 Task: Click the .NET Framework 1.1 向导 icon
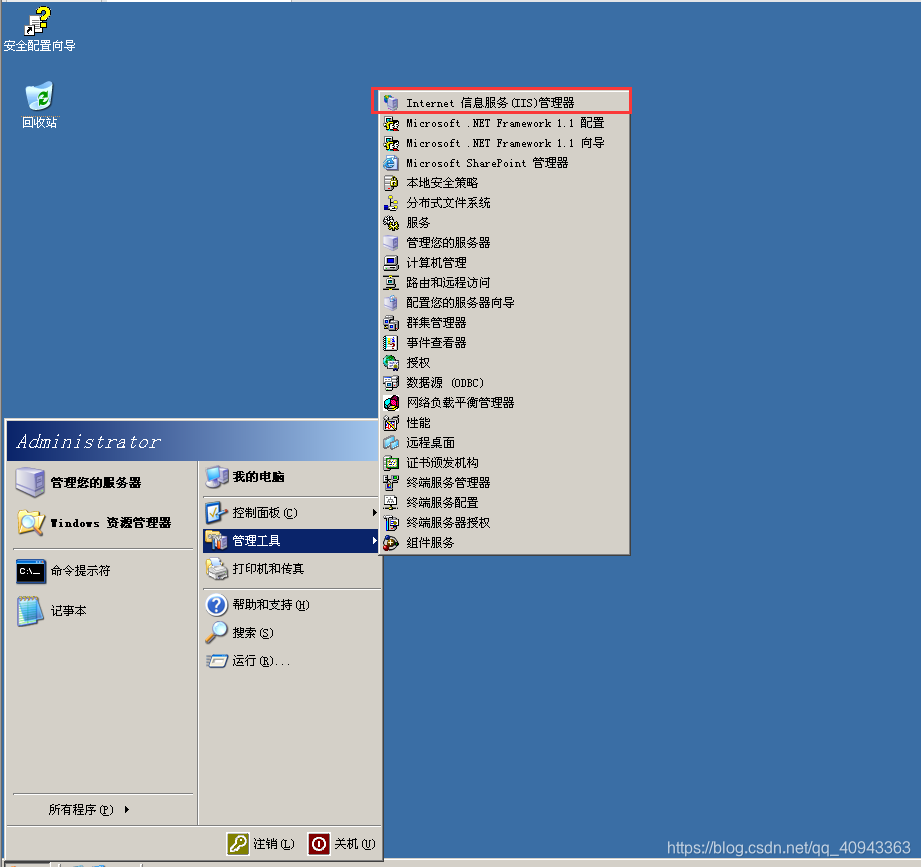391,143
